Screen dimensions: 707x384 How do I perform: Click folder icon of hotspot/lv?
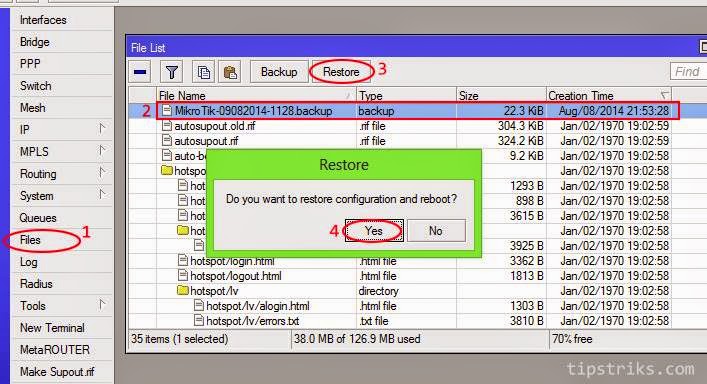coord(183,290)
